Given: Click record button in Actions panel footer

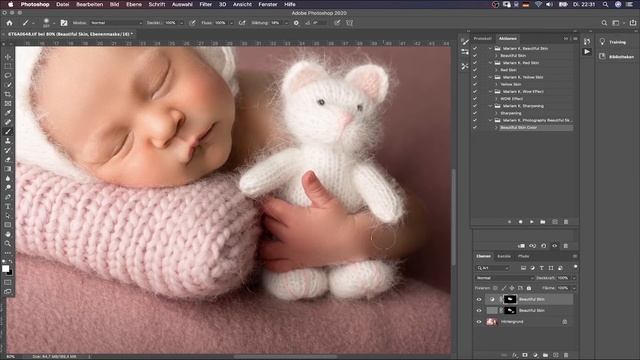Looking at the screenshot, I should pyautogui.click(x=520, y=222).
